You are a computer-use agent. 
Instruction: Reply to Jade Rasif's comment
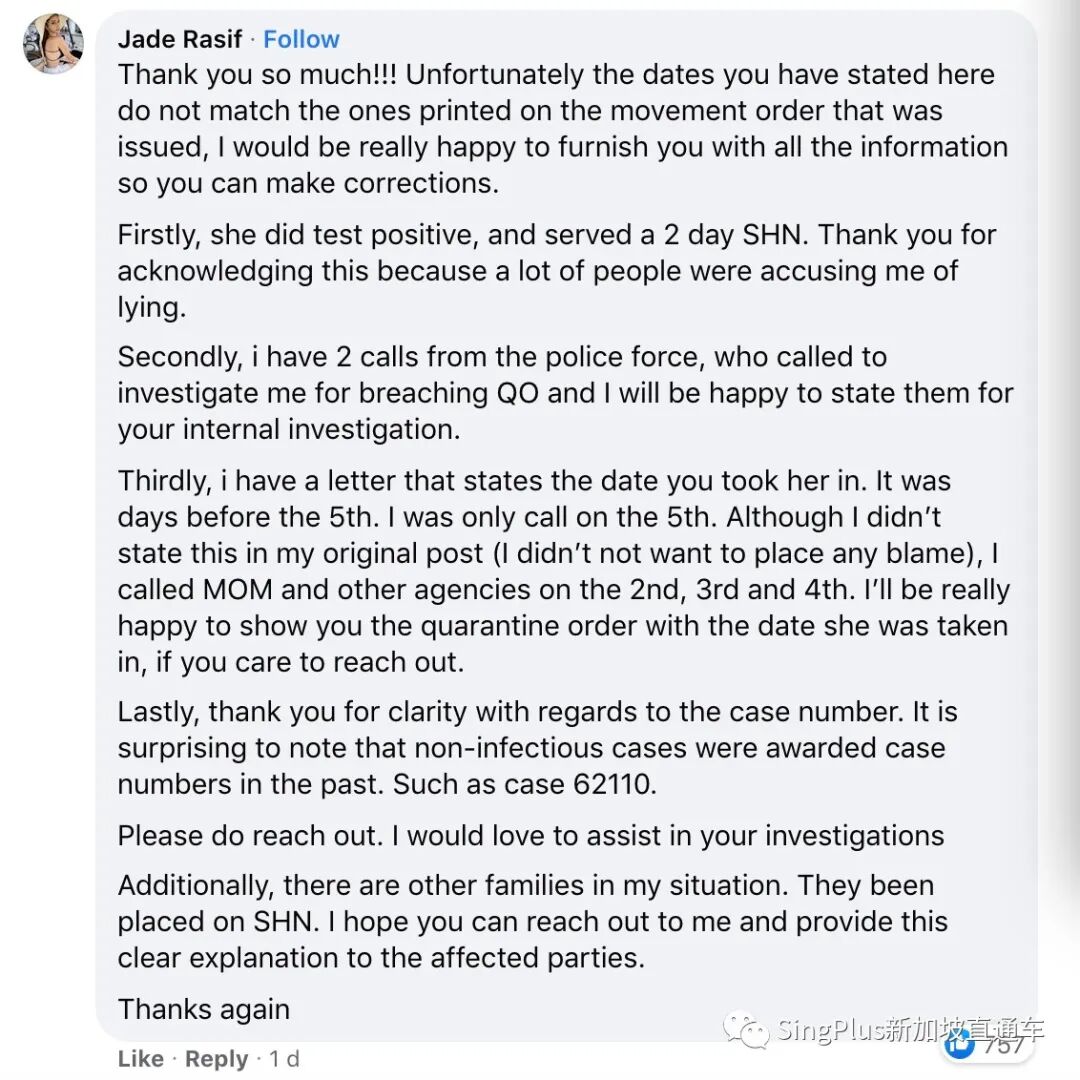(216, 1058)
